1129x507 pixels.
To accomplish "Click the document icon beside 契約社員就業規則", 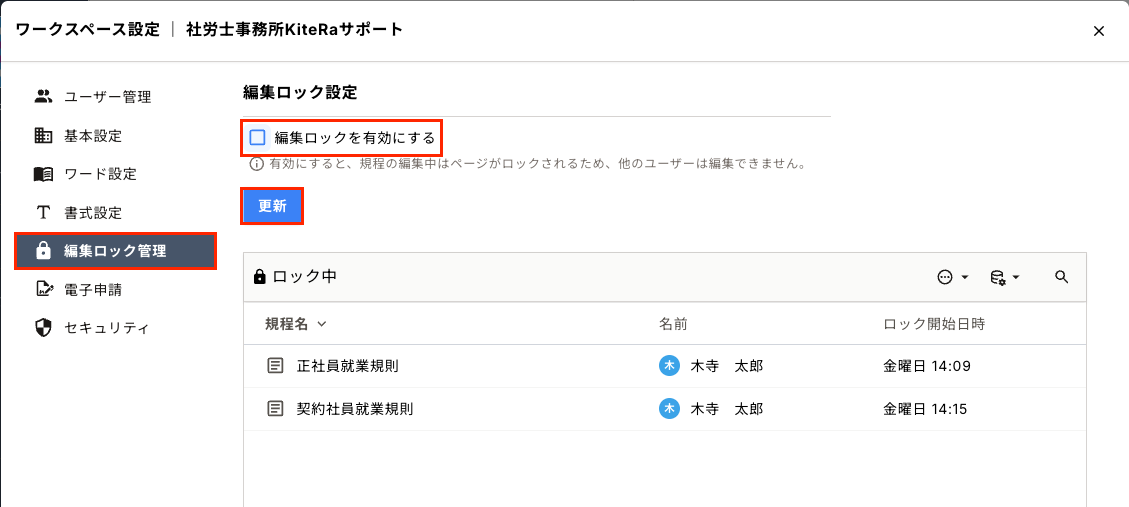I will pos(275,409).
